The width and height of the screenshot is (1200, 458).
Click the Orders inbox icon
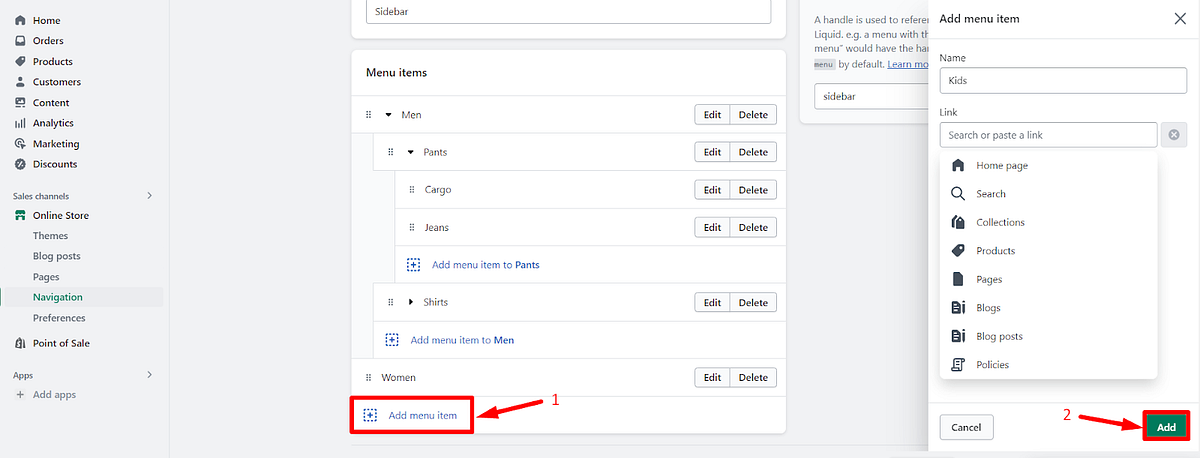(x=20, y=41)
